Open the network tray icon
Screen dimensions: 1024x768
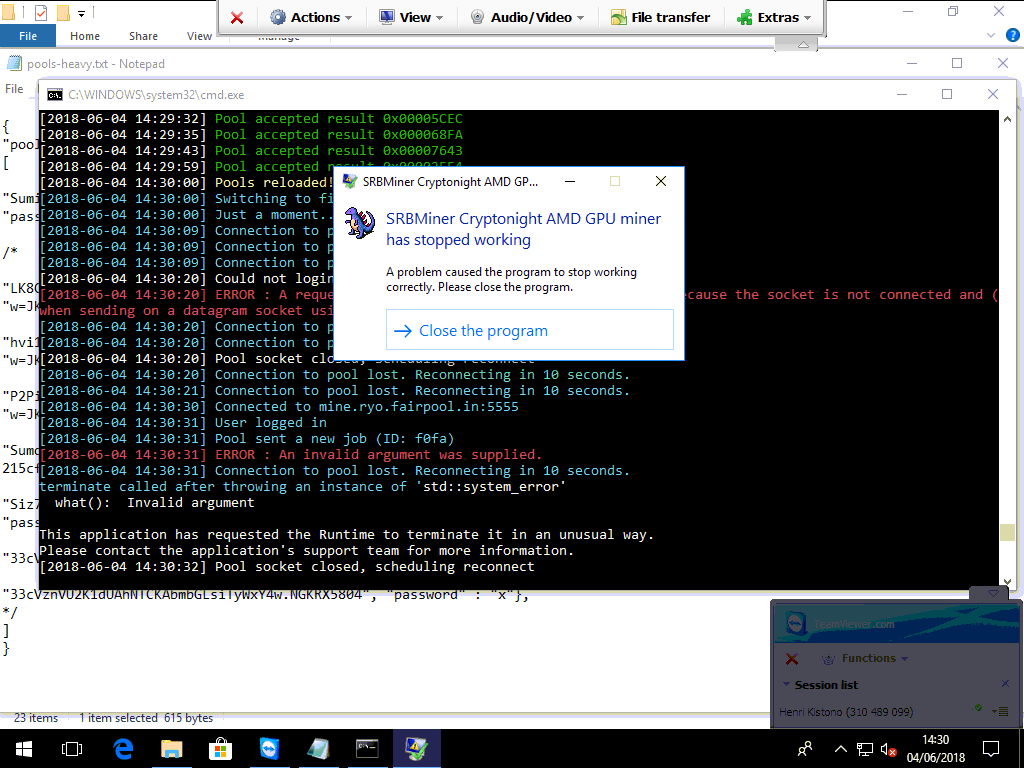point(865,749)
